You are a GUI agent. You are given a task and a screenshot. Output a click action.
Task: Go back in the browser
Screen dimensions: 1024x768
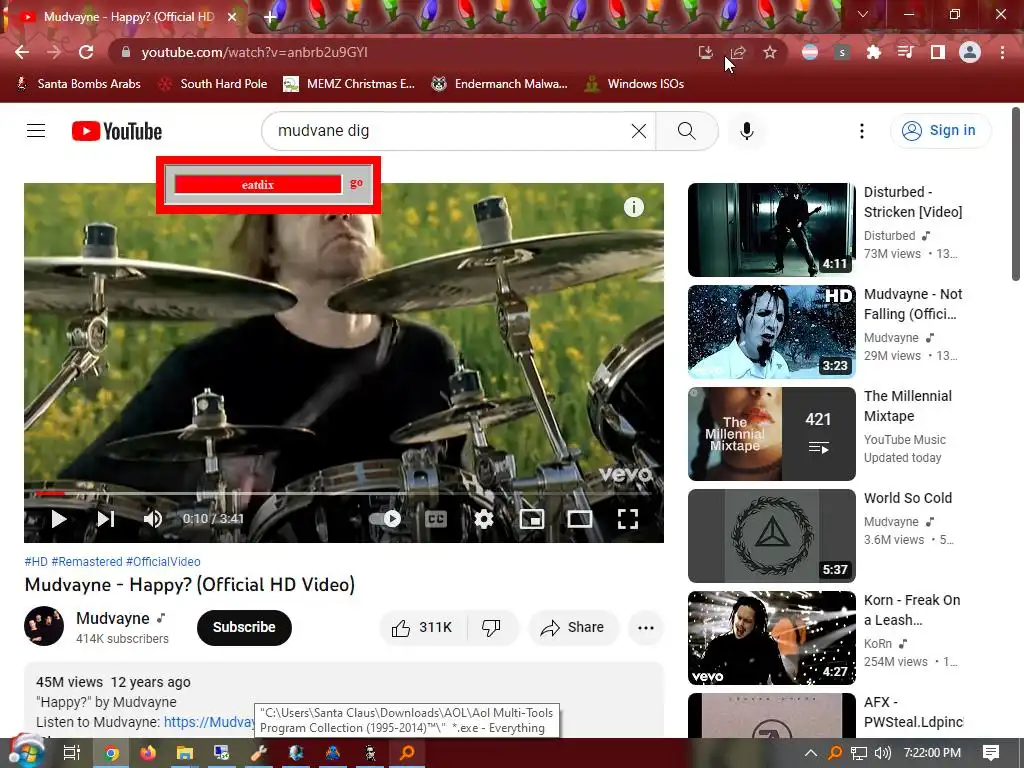[22, 52]
